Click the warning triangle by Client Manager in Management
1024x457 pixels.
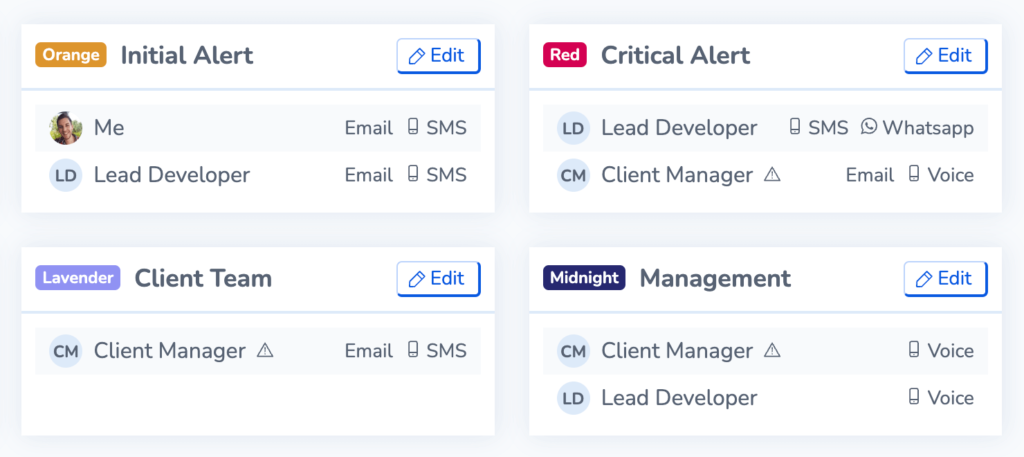[772, 351]
